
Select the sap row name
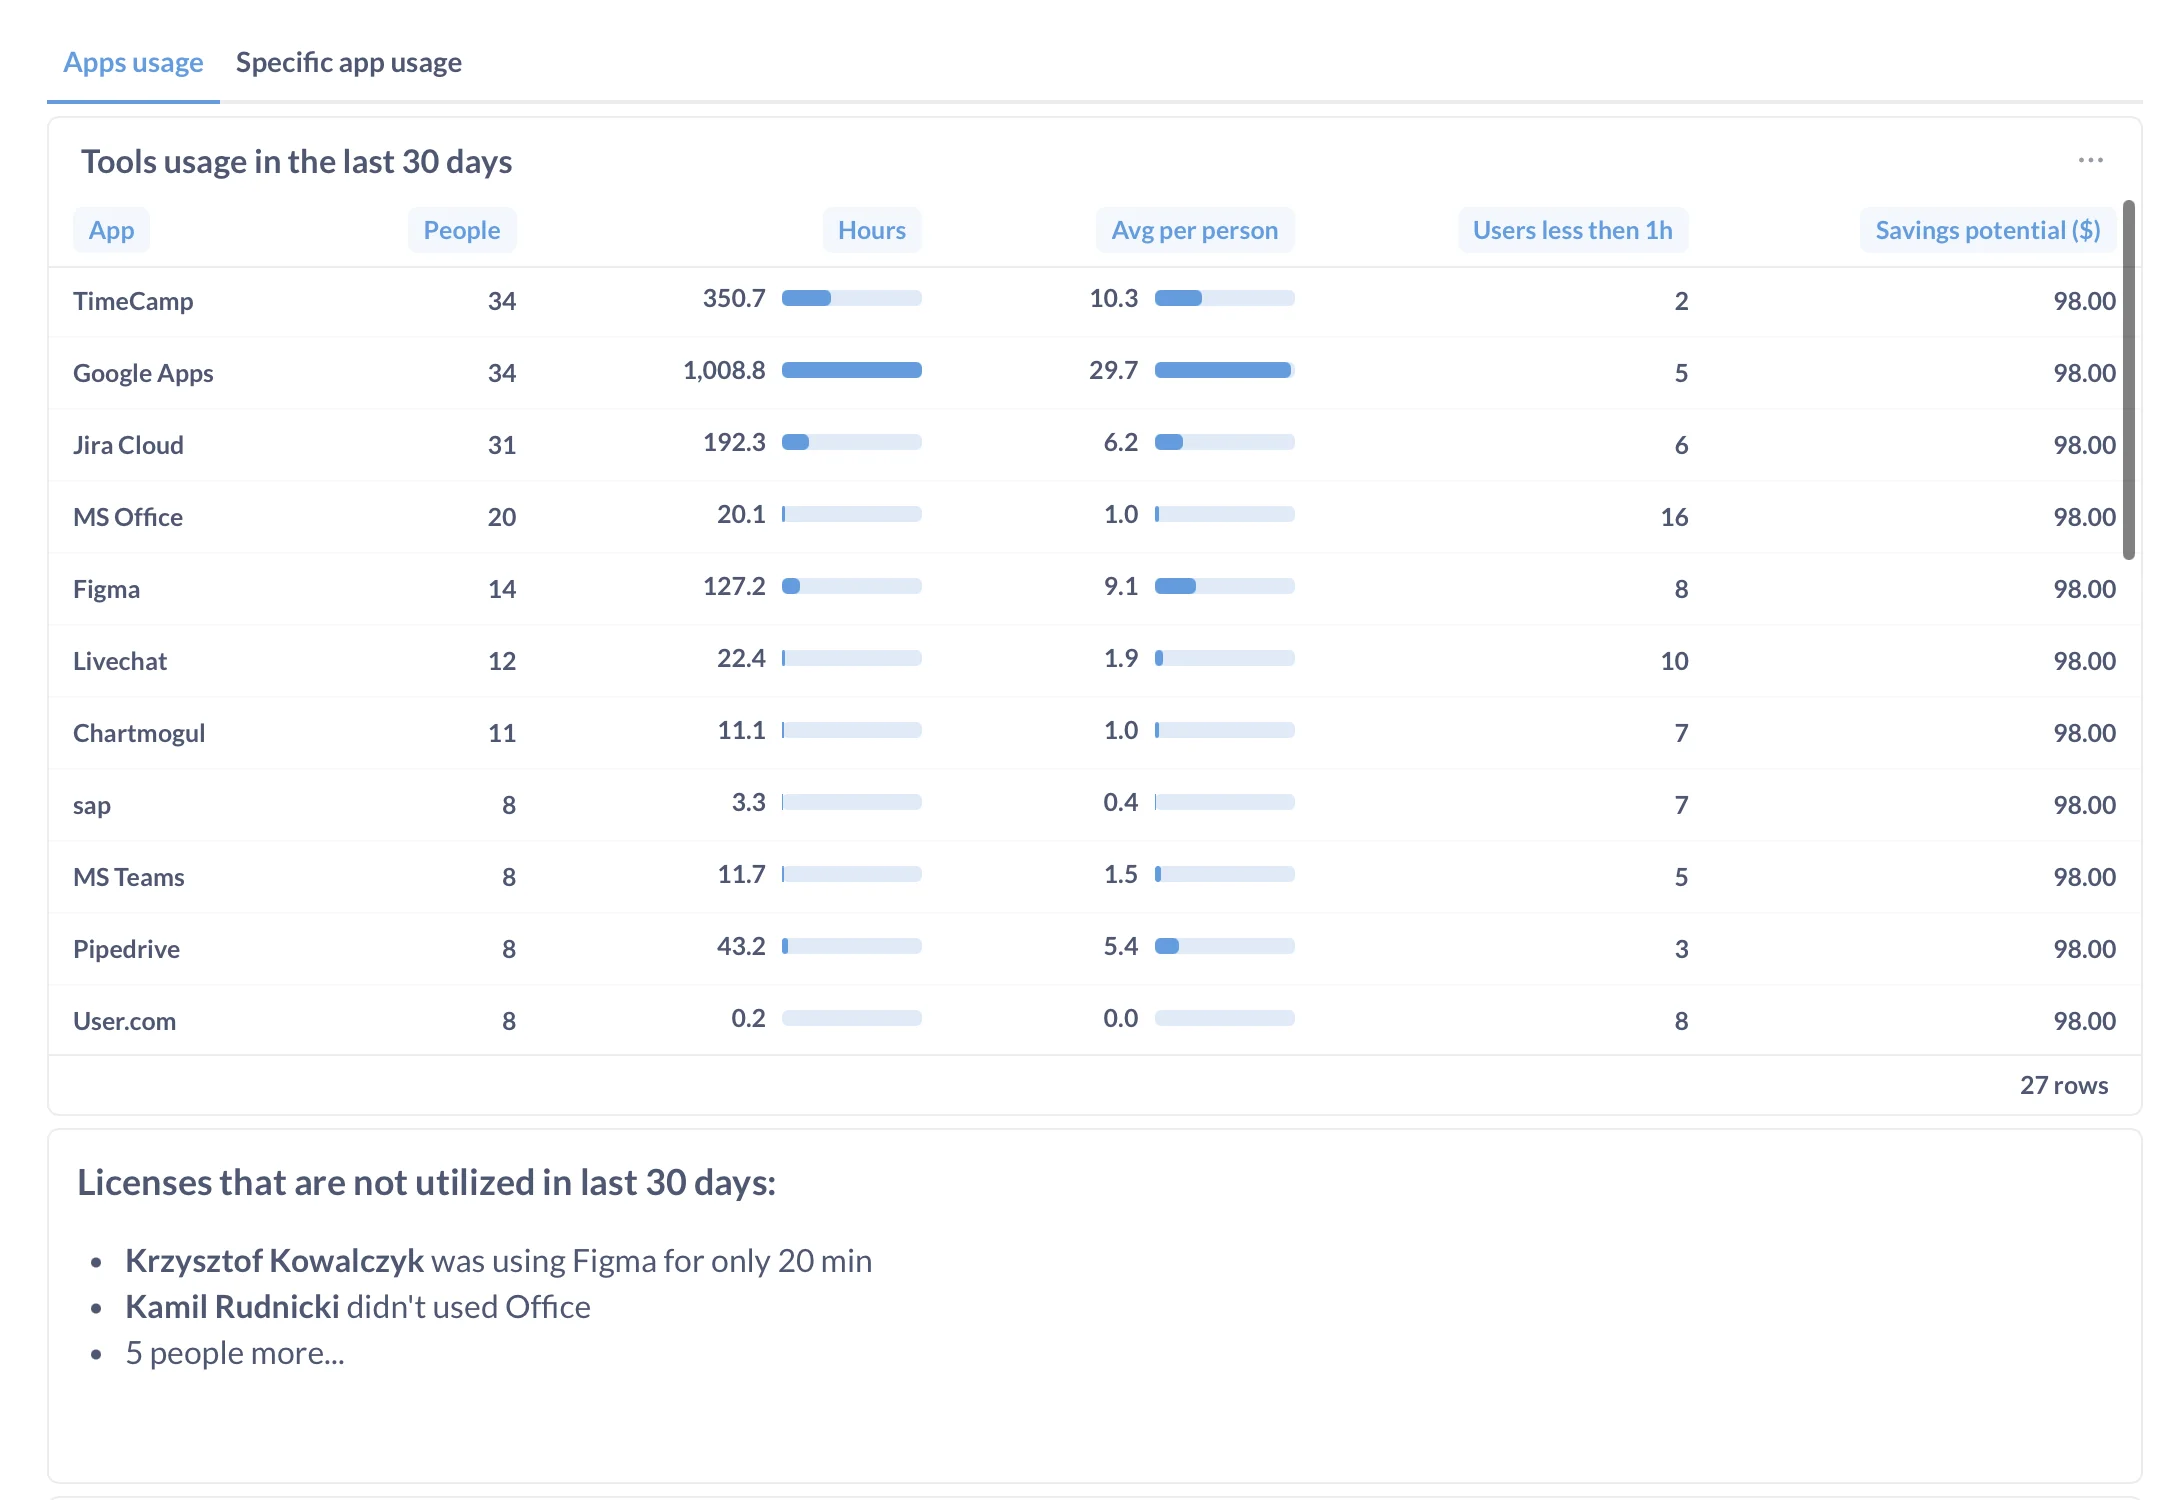click(92, 805)
